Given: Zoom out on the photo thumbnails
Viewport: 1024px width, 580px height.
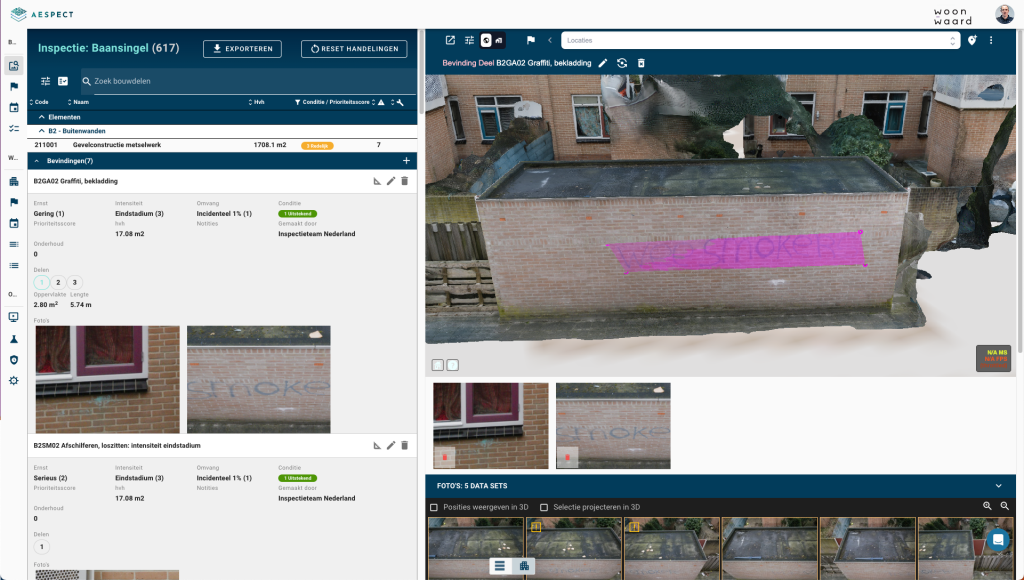Looking at the screenshot, I should pyautogui.click(x=1004, y=506).
